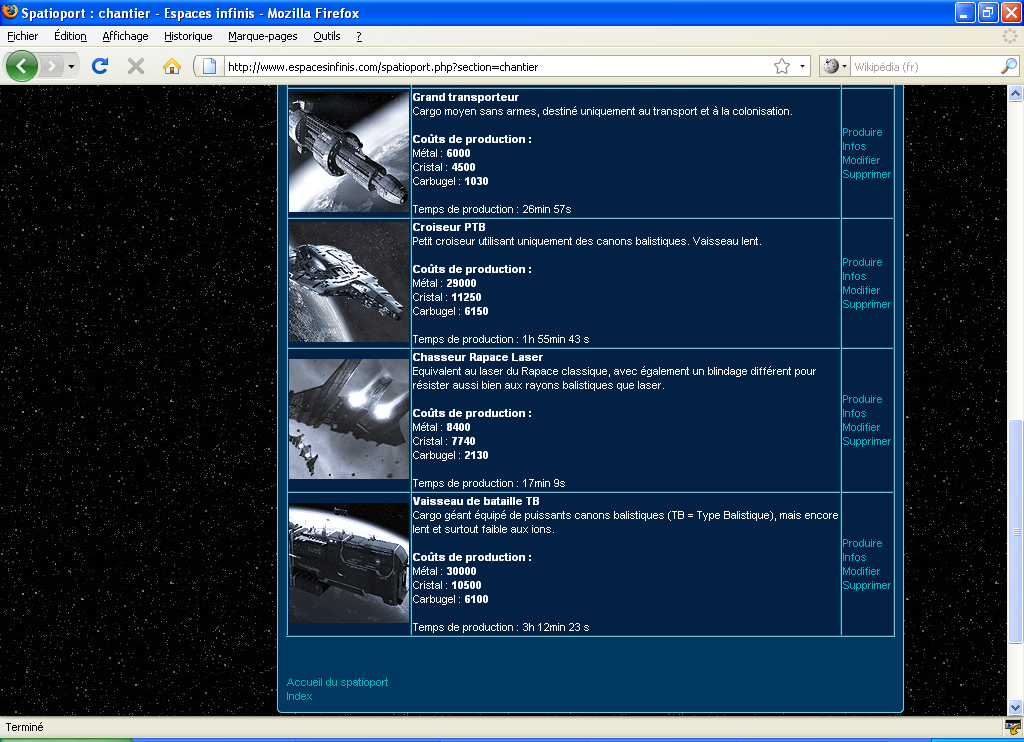The image size is (1024, 742).
Task: Open the Index link
Action: (x=299, y=696)
